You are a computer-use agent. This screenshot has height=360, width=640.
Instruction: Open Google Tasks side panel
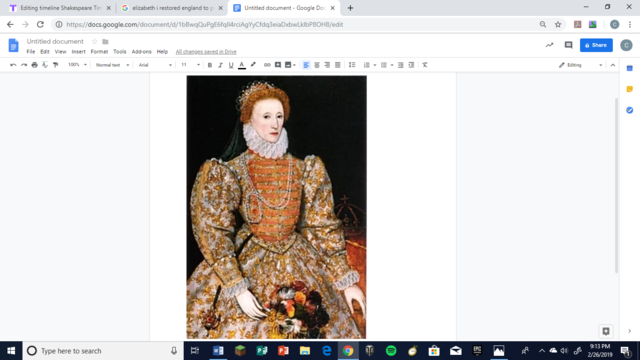(629, 110)
